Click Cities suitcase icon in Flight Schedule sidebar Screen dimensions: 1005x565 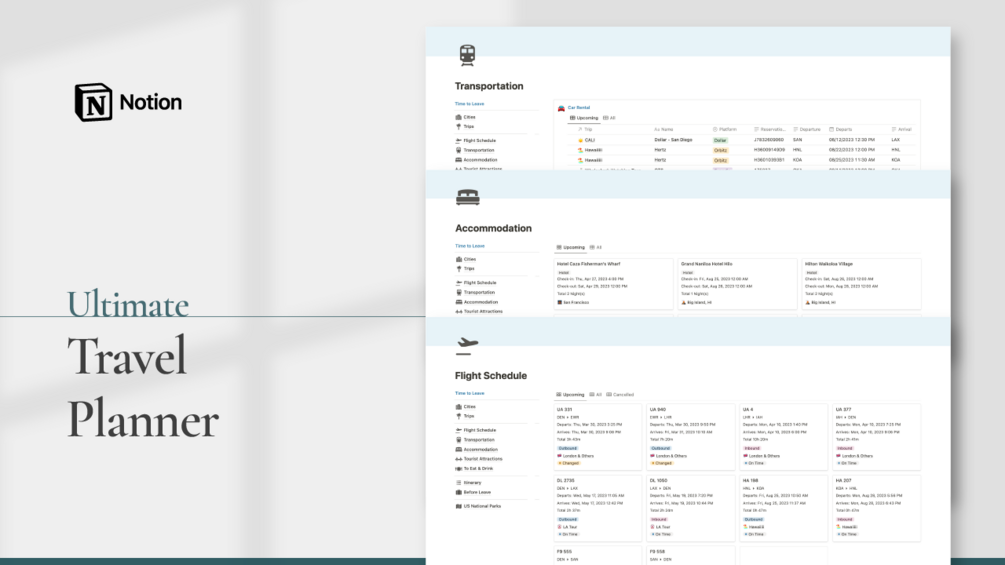458,407
